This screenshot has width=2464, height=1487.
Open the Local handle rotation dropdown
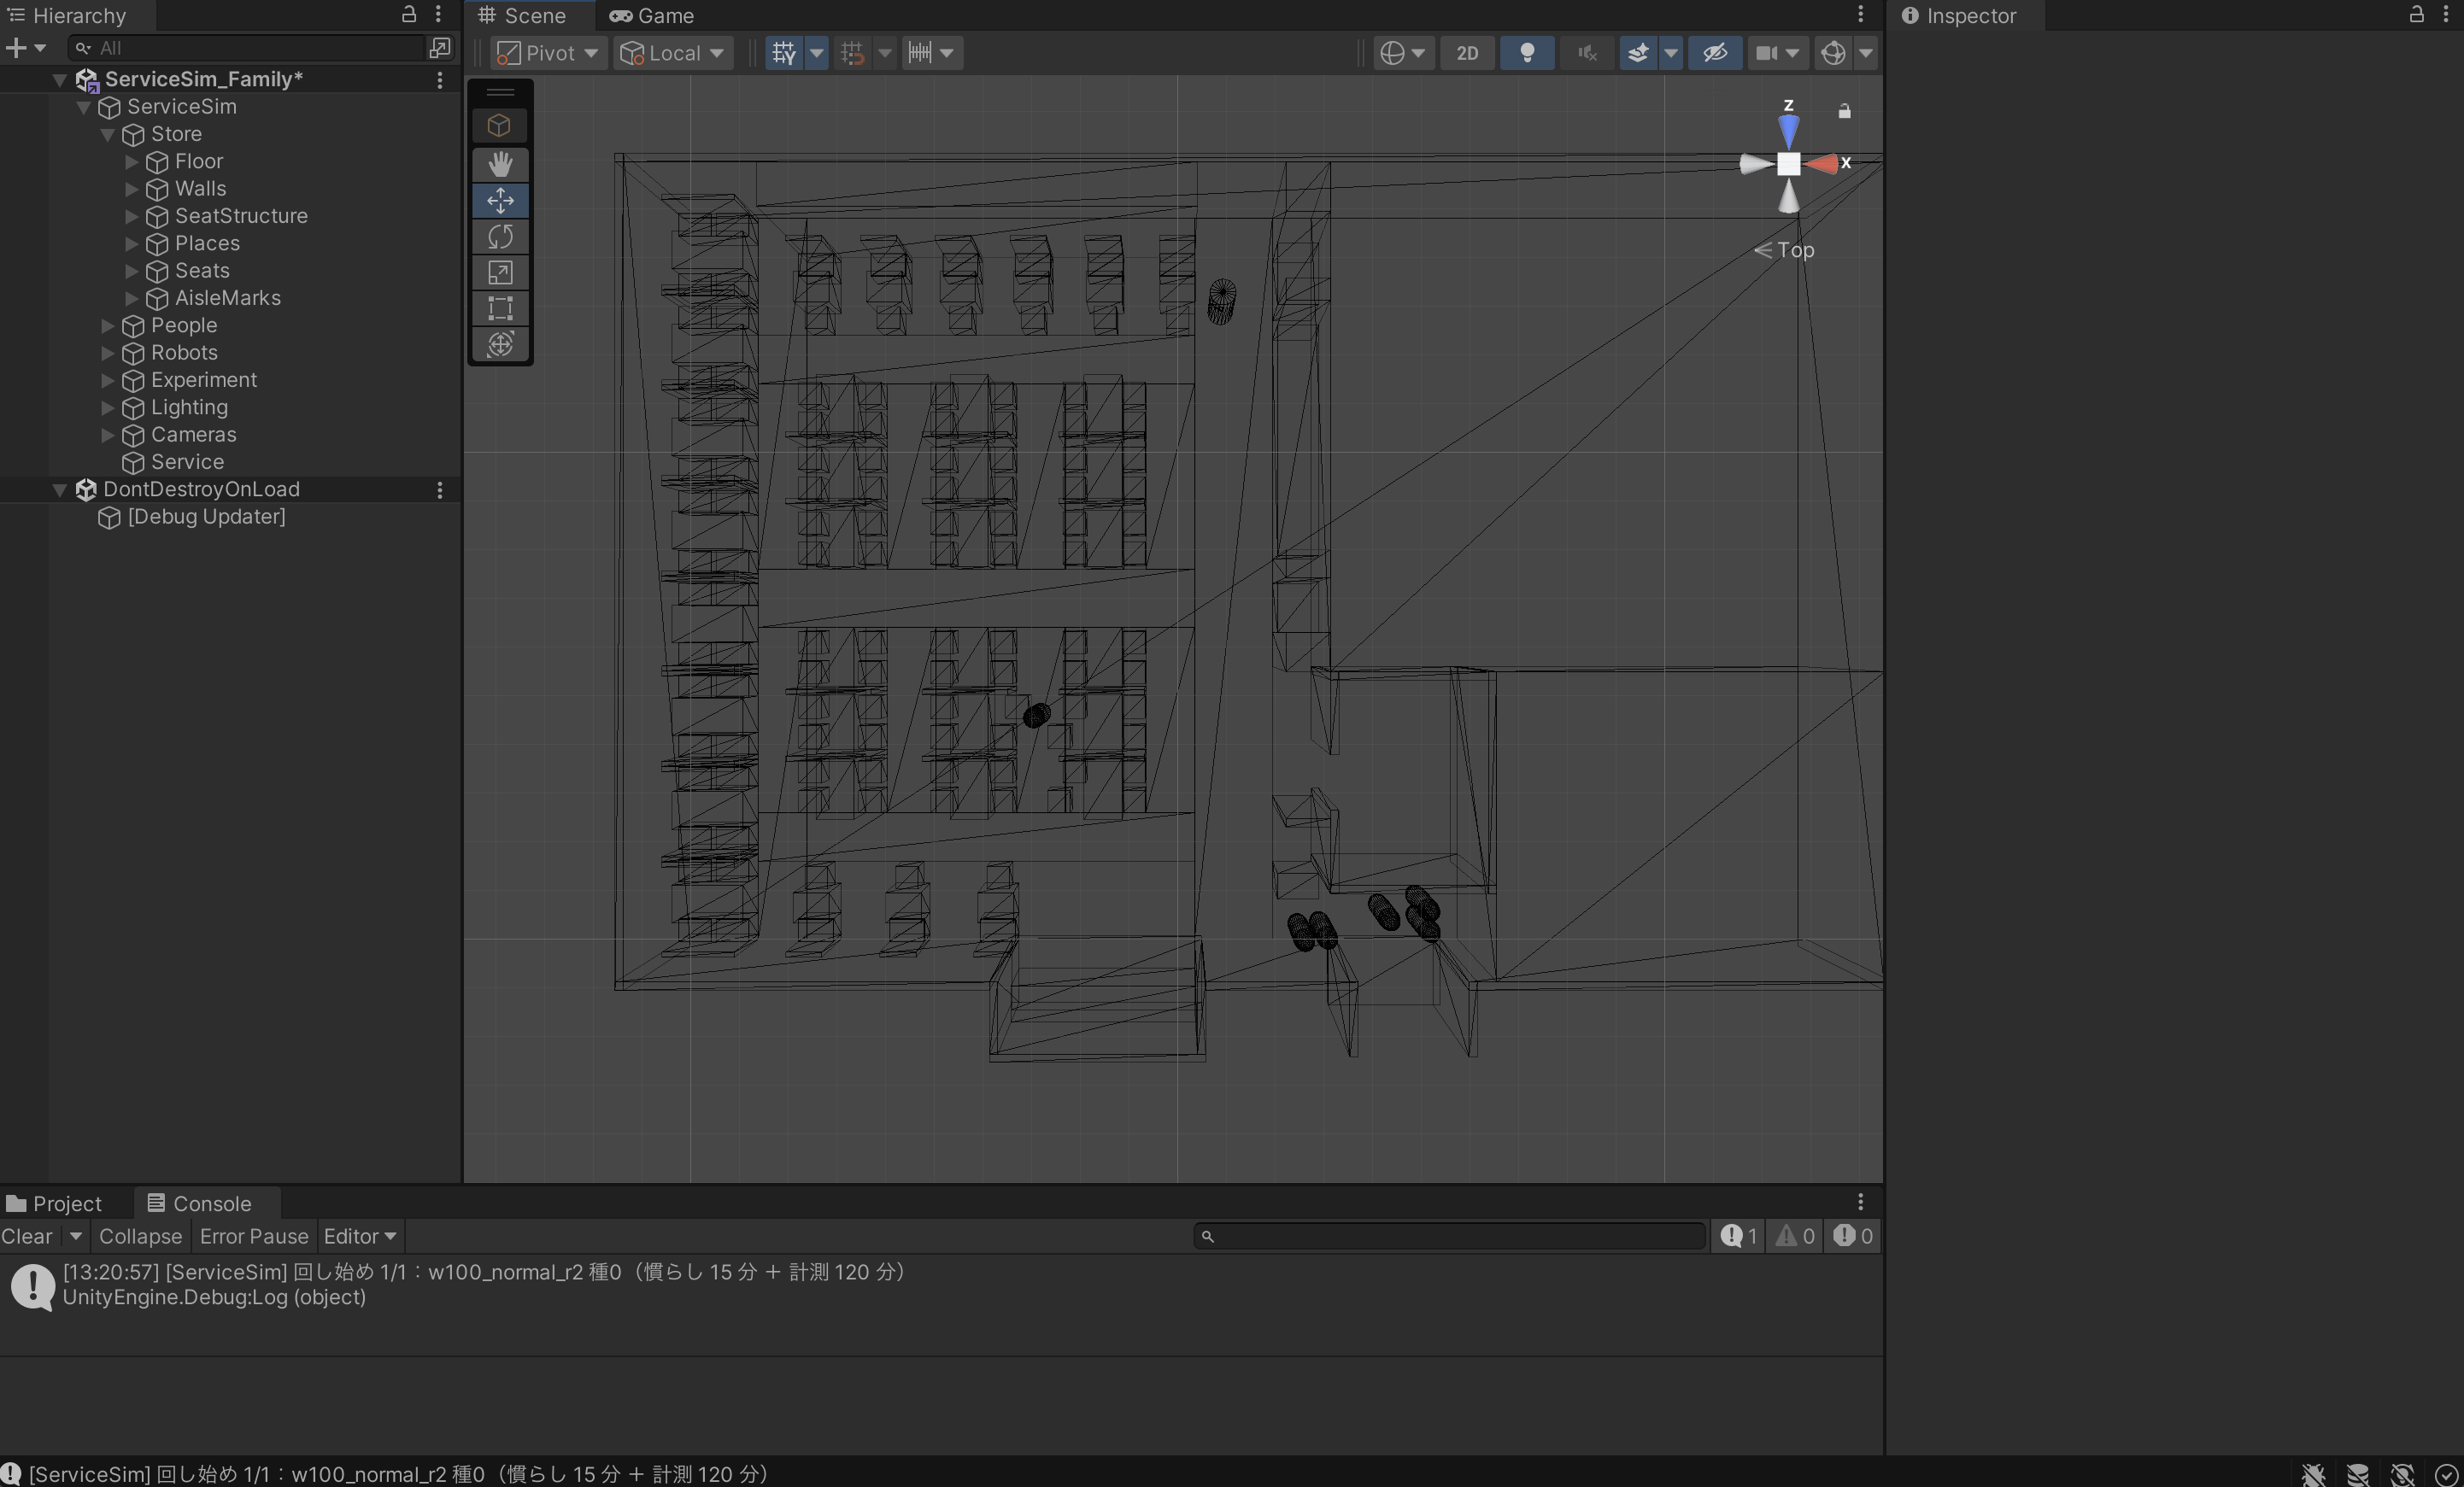tap(672, 53)
